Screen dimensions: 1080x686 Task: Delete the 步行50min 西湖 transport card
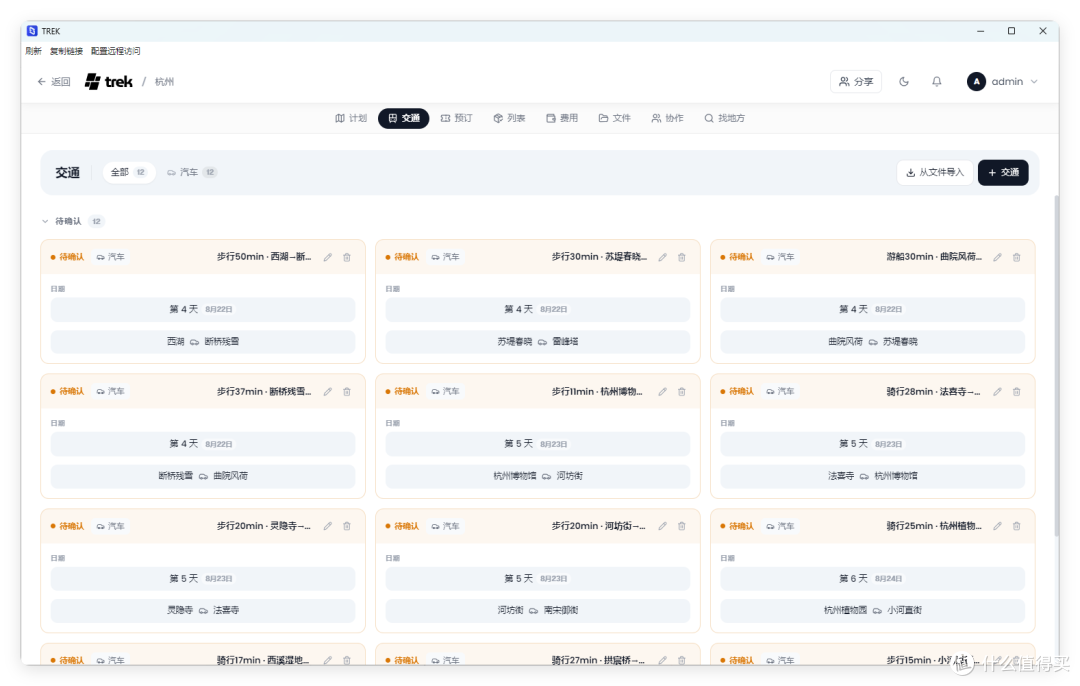pos(347,257)
